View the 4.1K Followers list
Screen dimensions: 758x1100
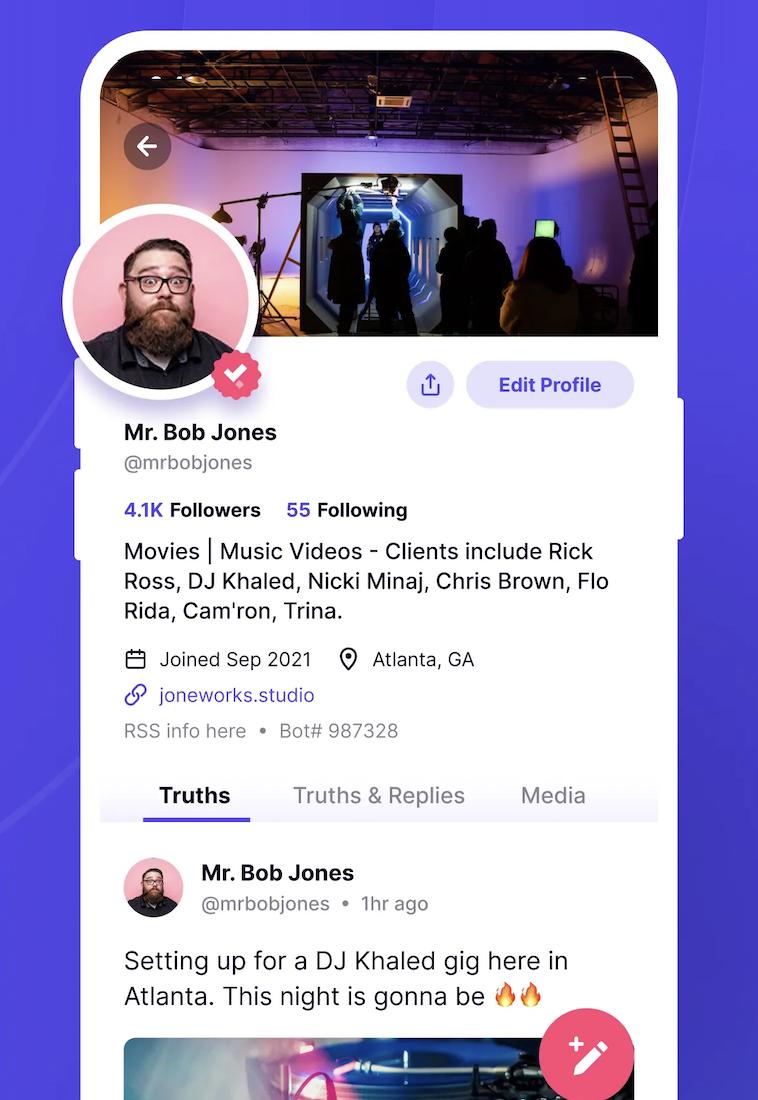(x=192, y=510)
